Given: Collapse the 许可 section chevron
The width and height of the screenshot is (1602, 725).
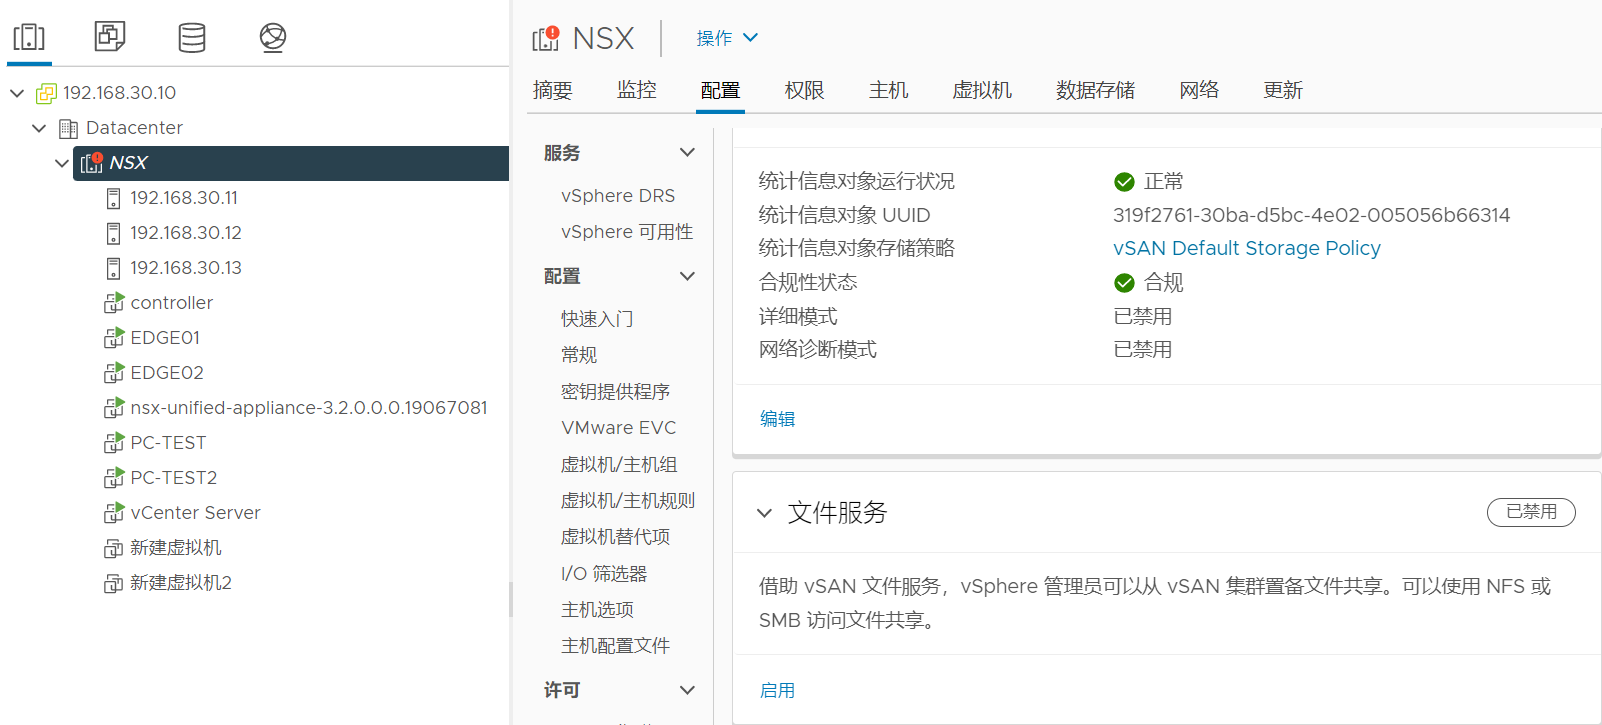Looking at the screenshot, I should (x=687, y=690).
